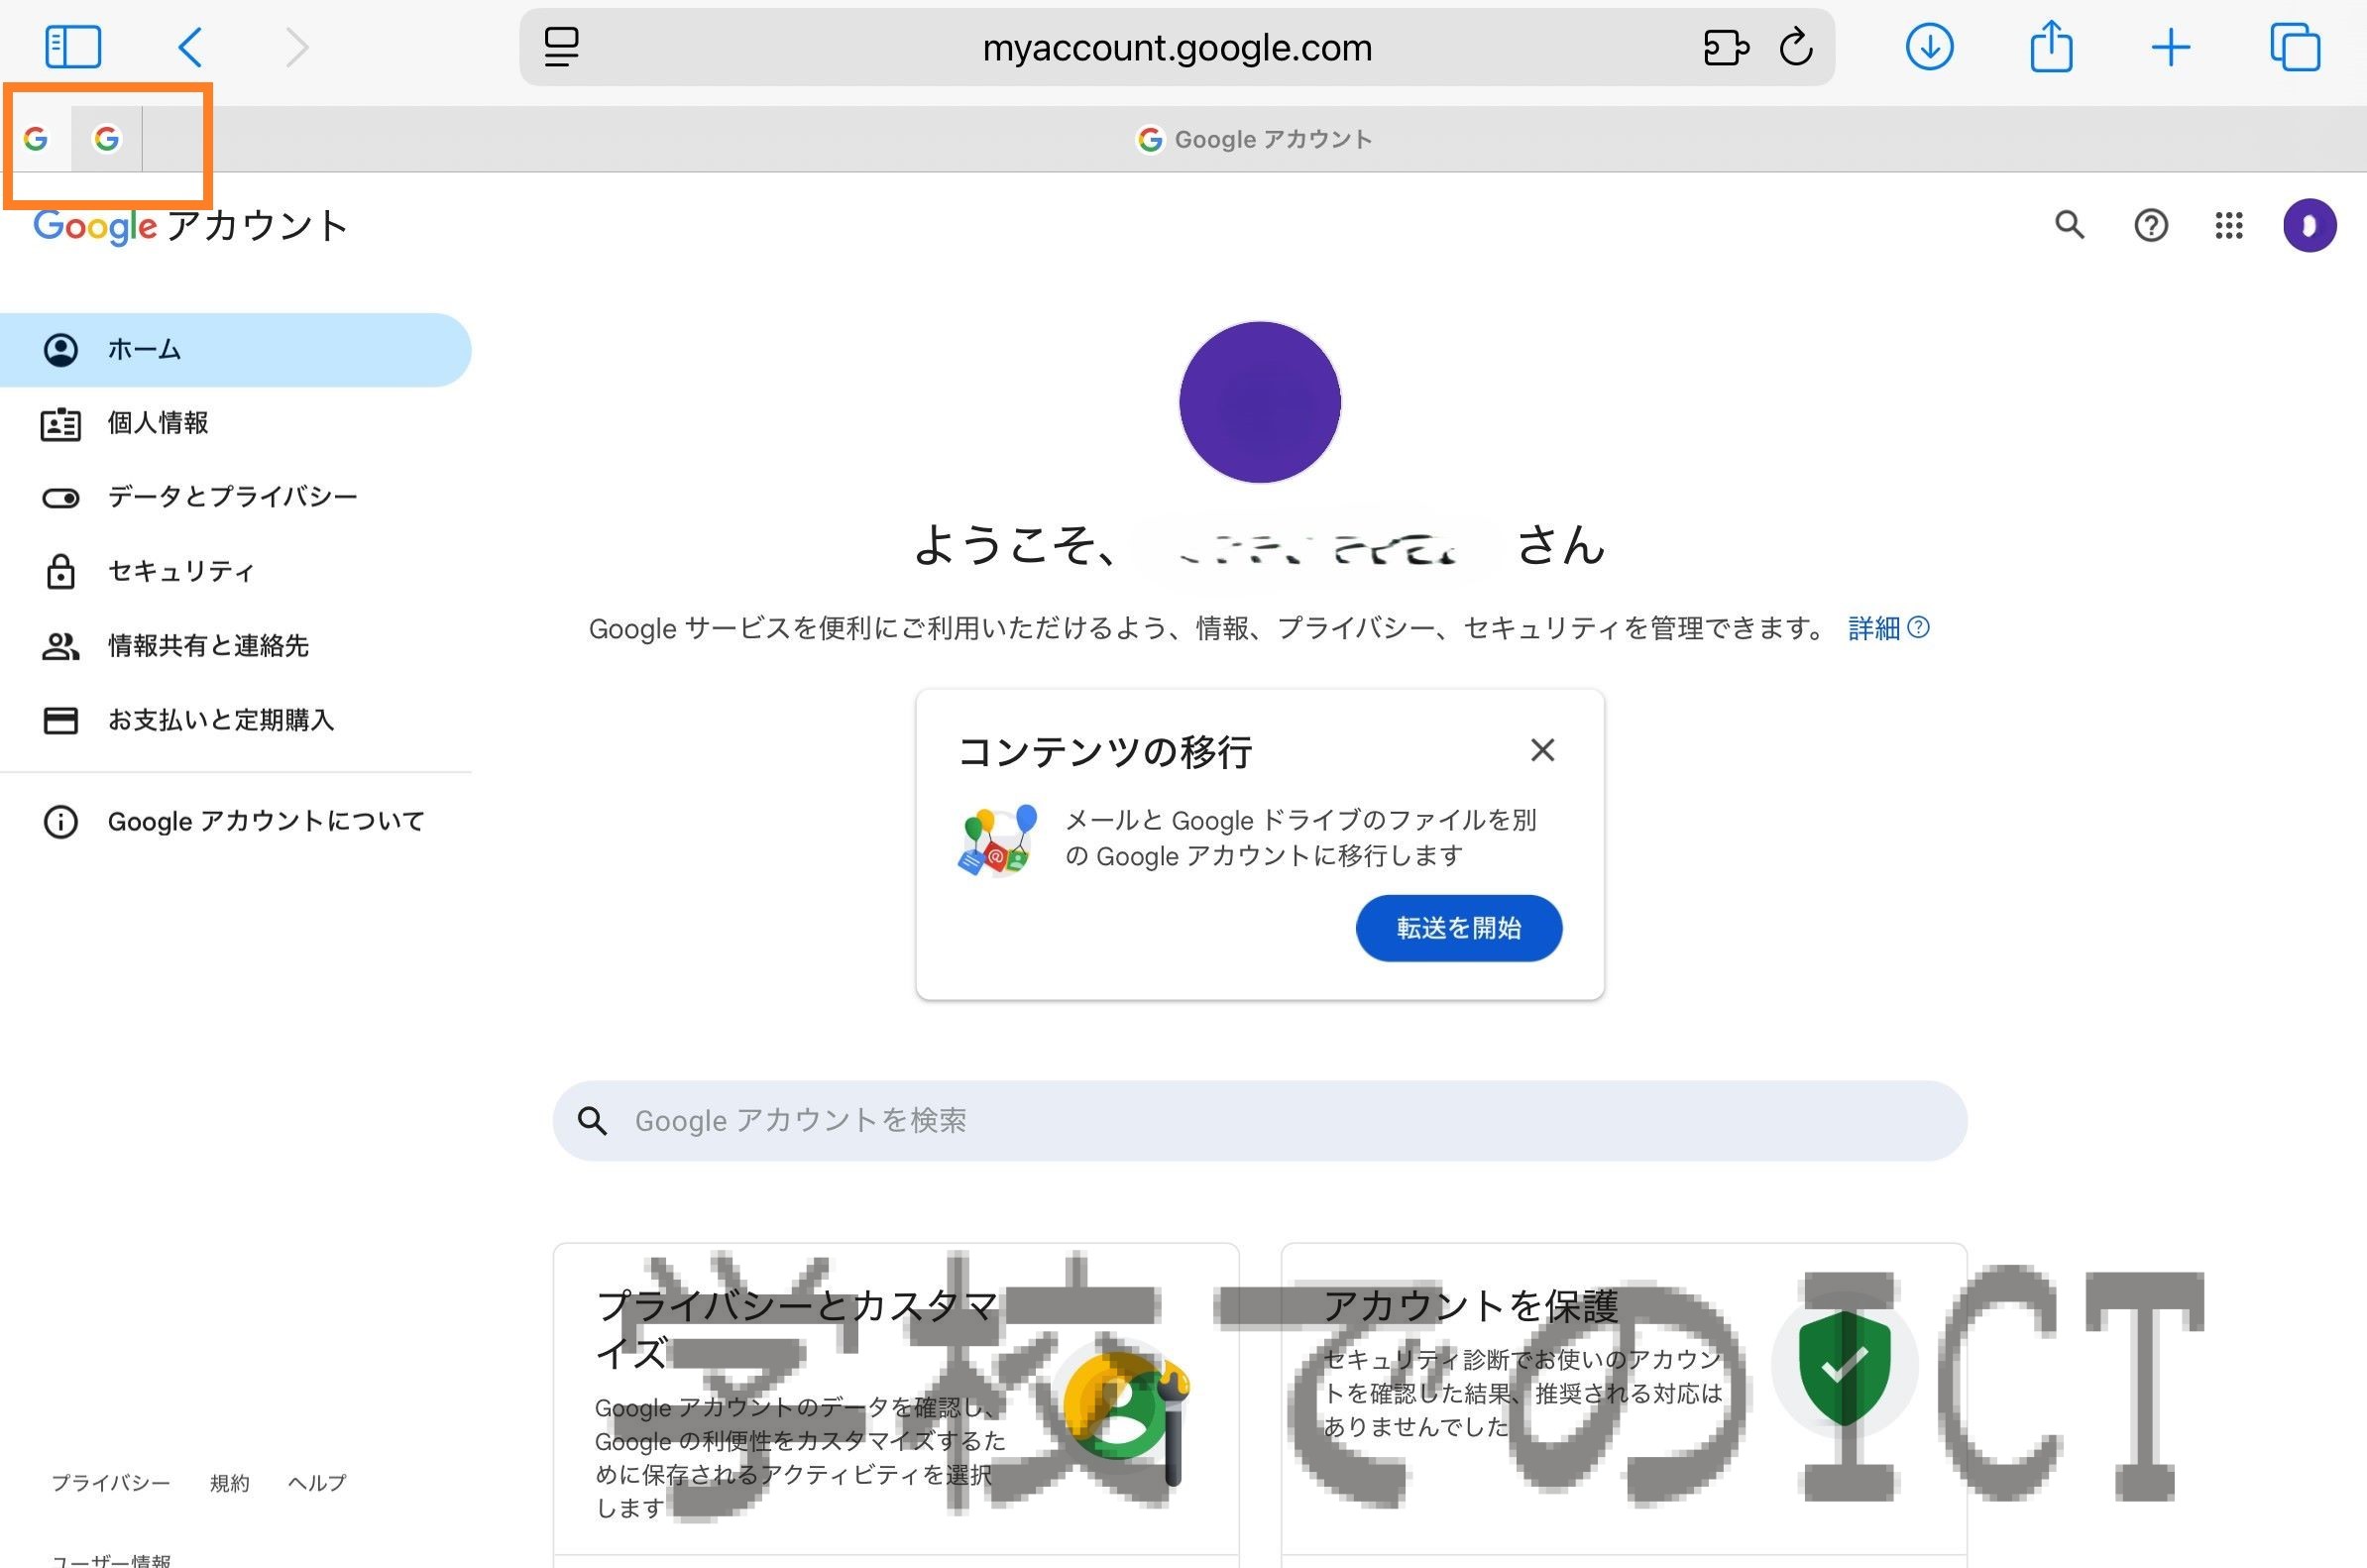This screenshot has height=1568, width=2367.
Task: Select the Google アカウント tab
Action: click(1254, 139)
